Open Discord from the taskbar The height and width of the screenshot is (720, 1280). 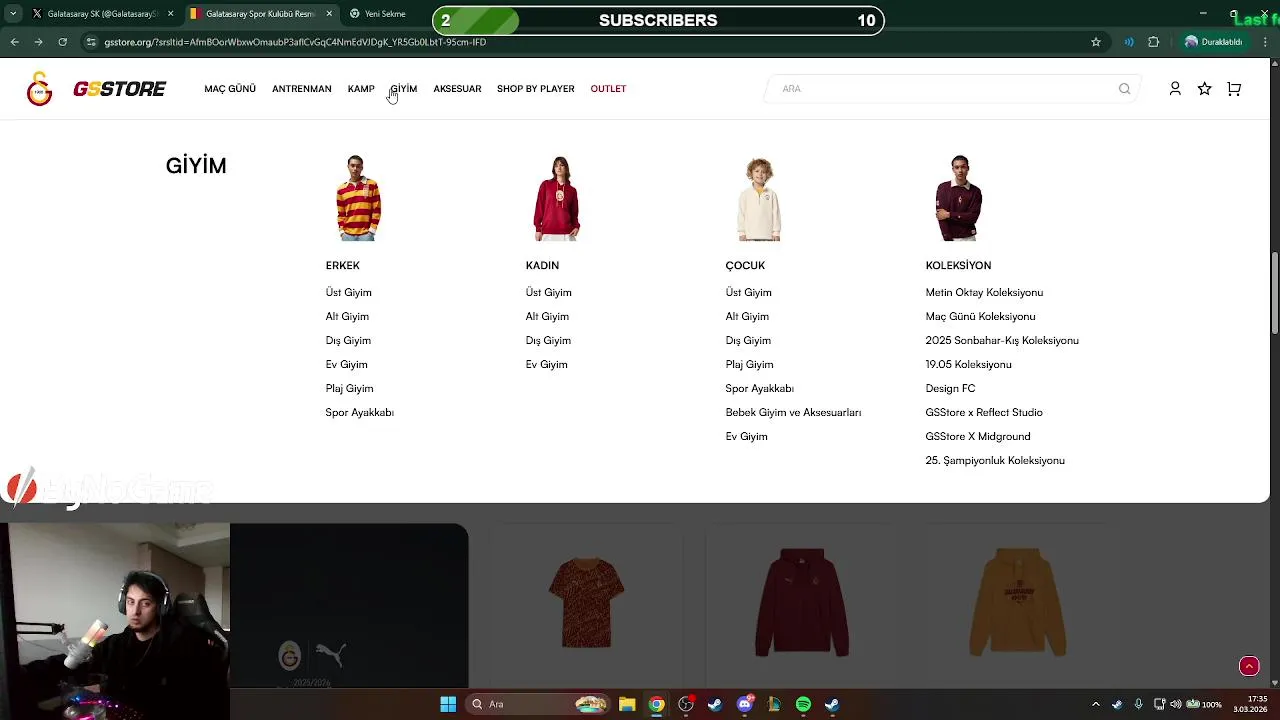tap(744, 704)
